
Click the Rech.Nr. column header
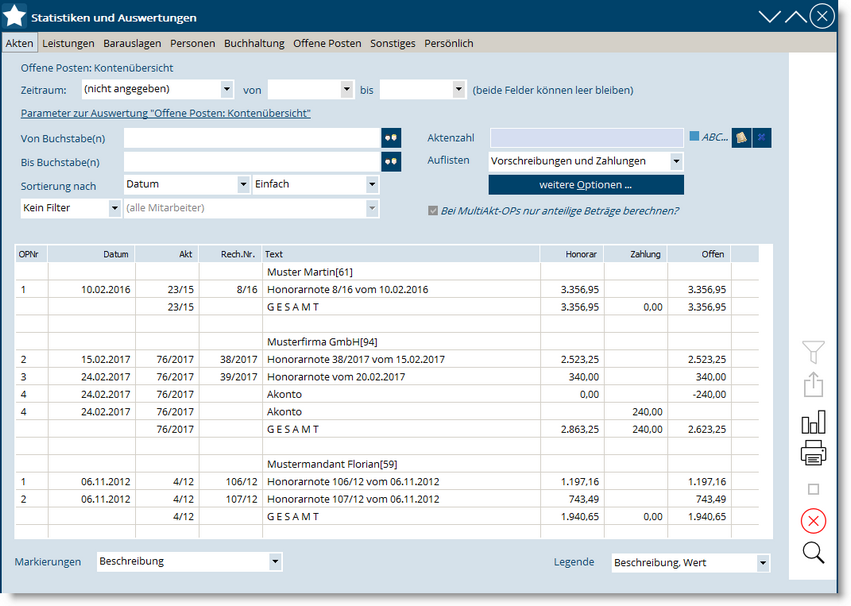click(x=231, y=254)
